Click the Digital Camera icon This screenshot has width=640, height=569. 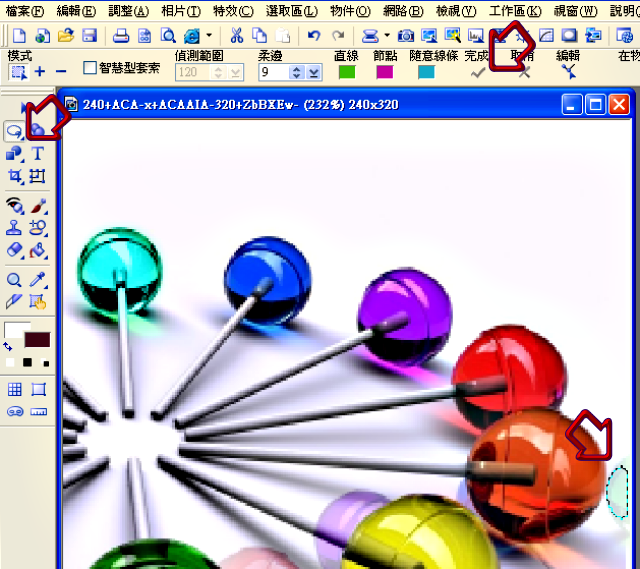pos(406,36)
